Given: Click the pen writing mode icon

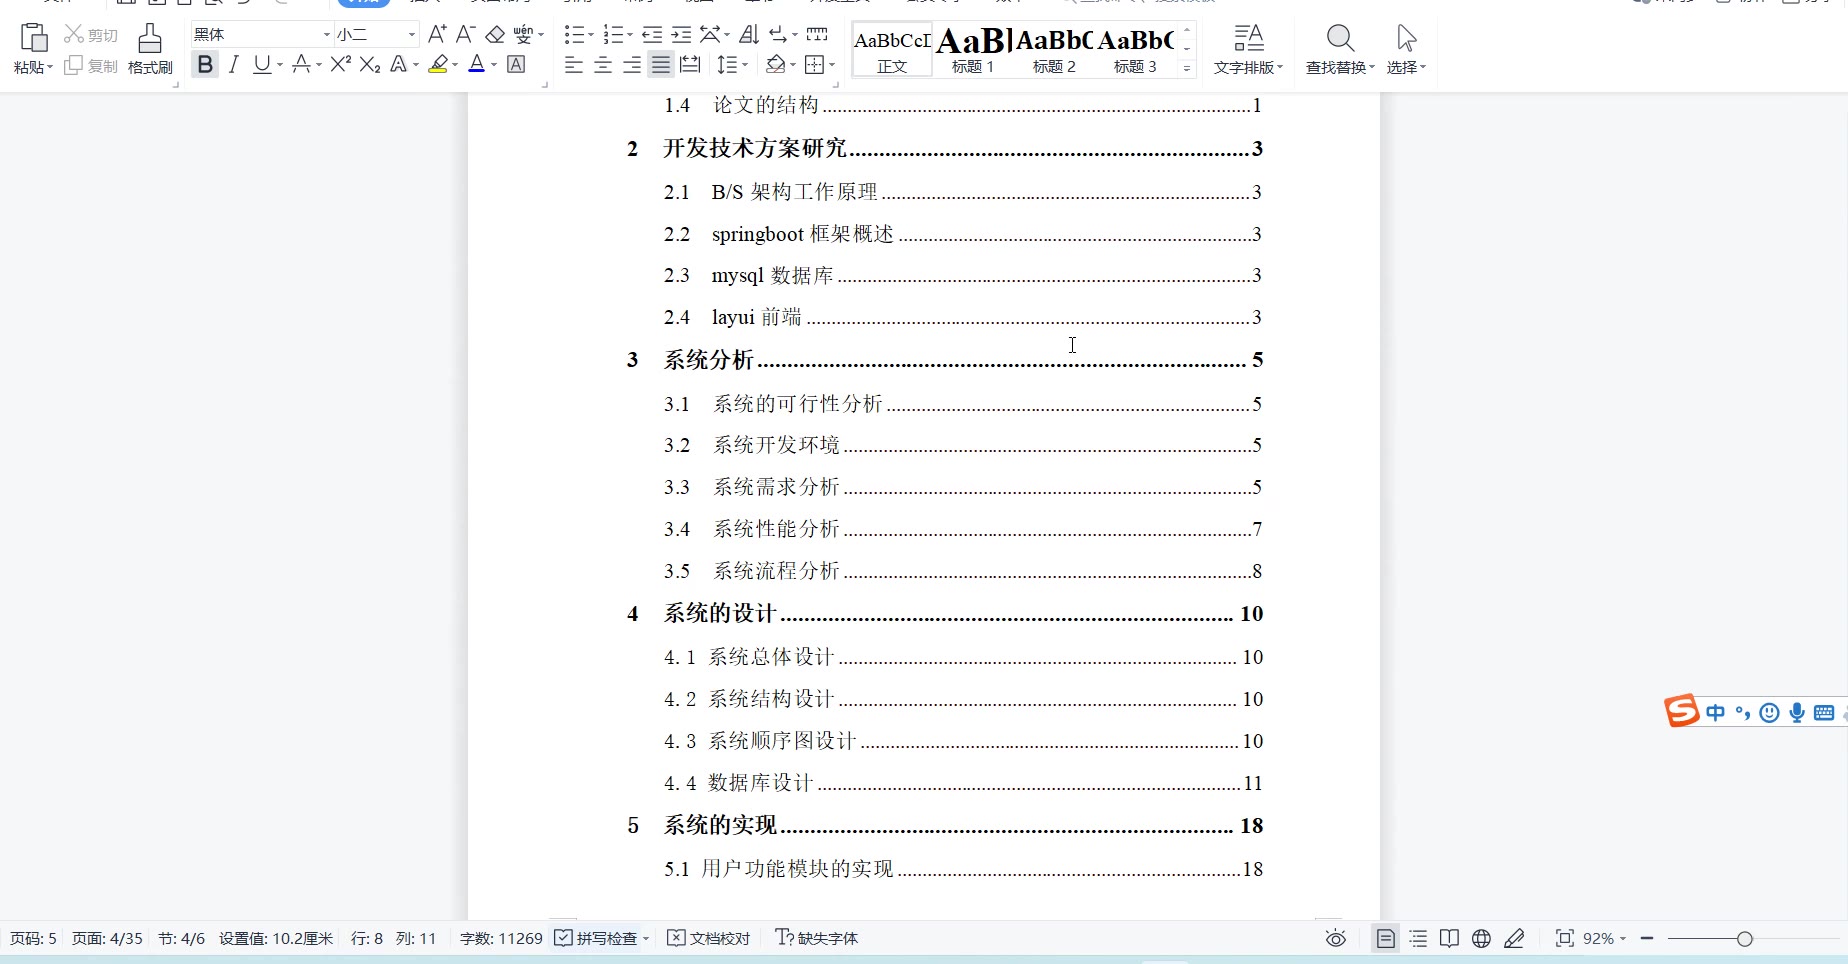Looking at the screenshot, I should click(x=1514, y=938).
